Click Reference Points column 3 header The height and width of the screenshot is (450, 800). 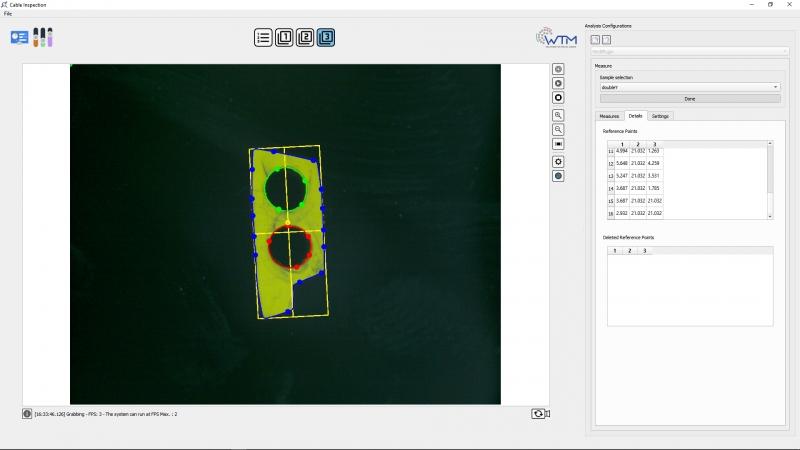[x=655, y=144]
